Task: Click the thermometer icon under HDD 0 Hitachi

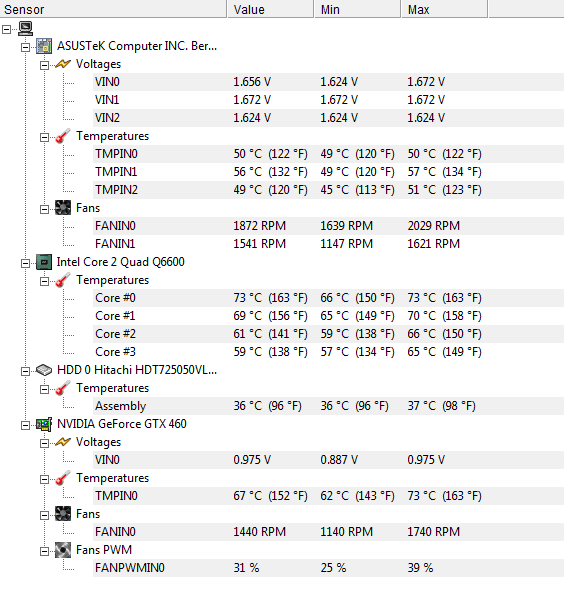Action: coord(63,388)
